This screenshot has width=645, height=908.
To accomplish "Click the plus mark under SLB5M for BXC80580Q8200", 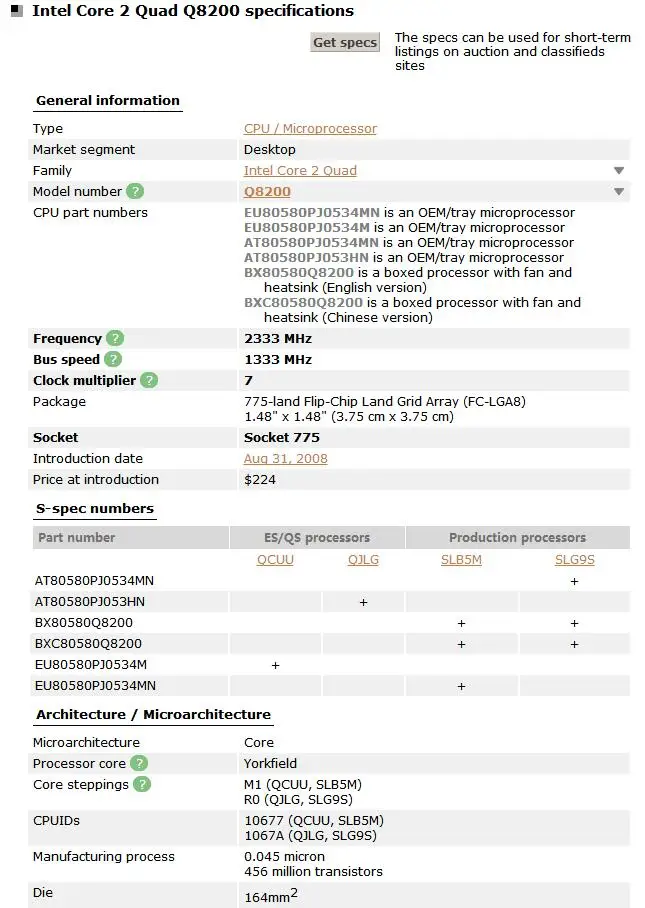I will pyautogui.click(x=461, y=643).
